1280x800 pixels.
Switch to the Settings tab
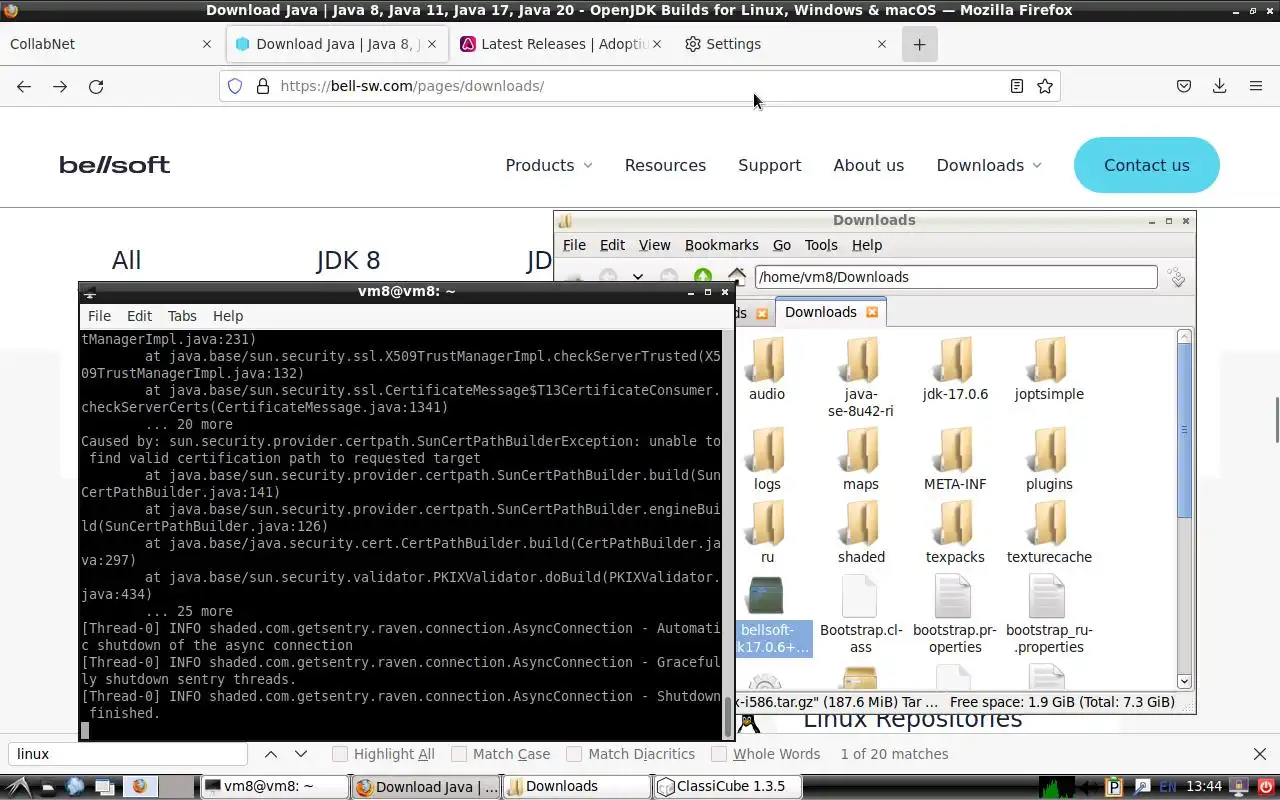[x=785, y=44]
